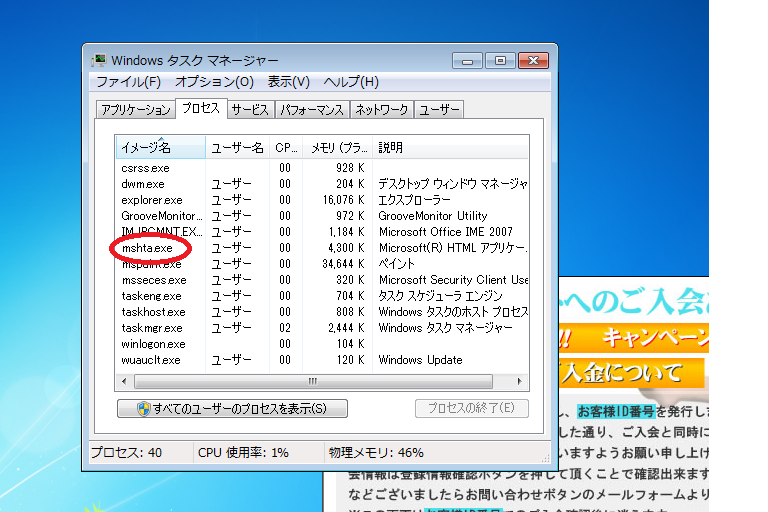Select the winlogon.exe process
768x512 pixels.
322,344
